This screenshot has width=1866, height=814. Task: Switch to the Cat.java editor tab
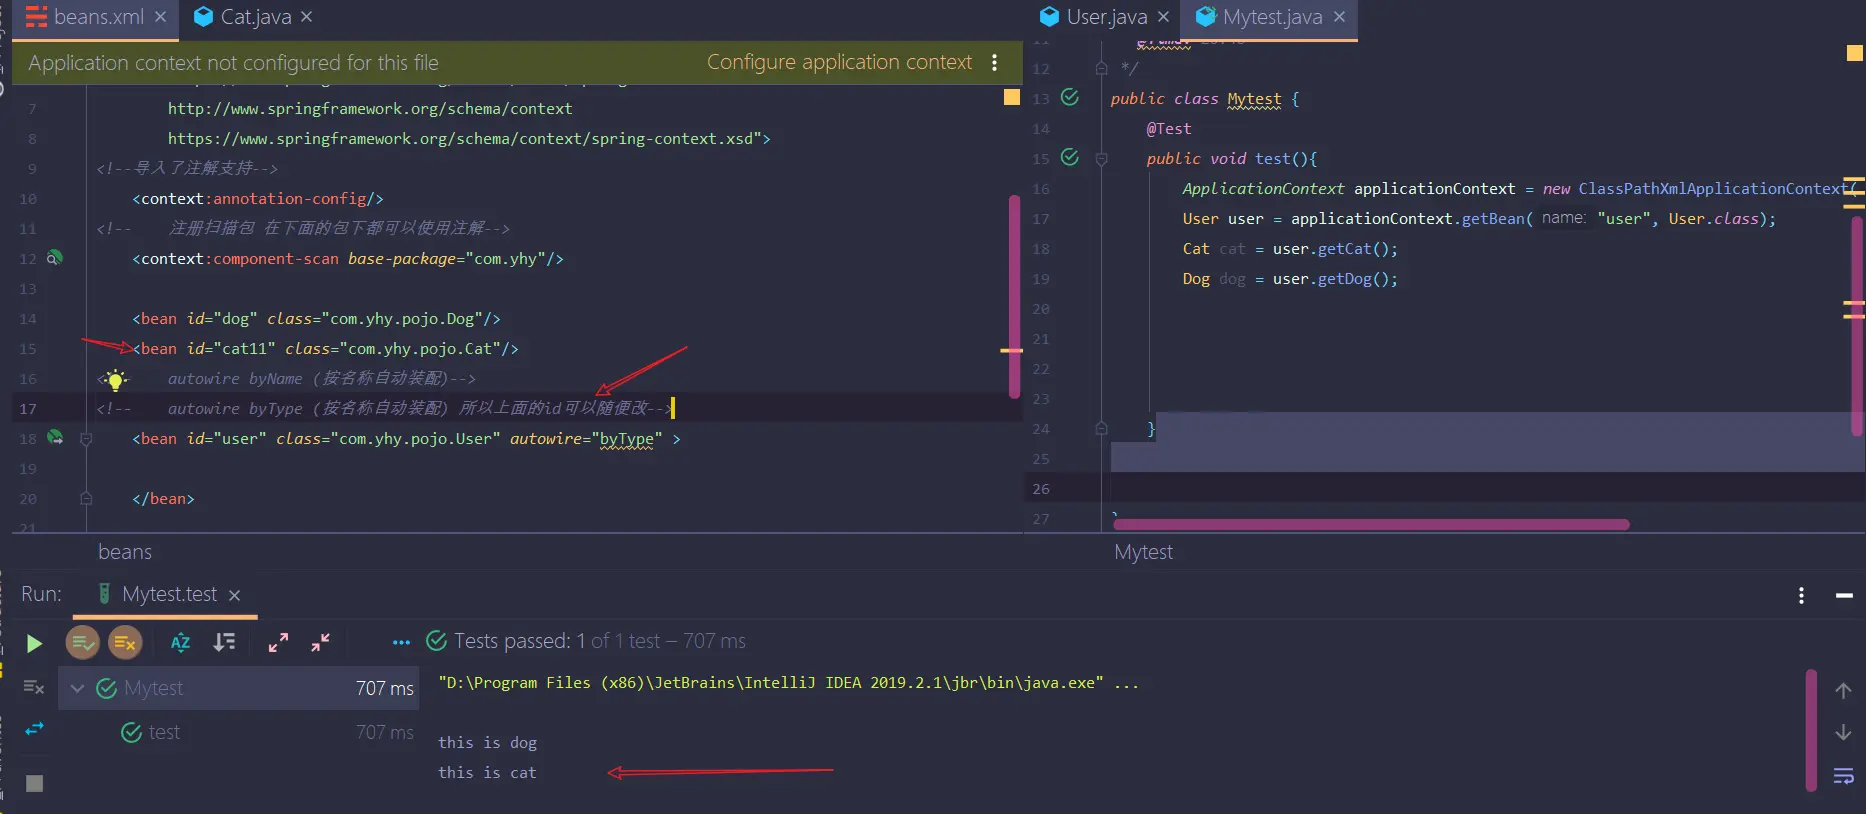256,17
